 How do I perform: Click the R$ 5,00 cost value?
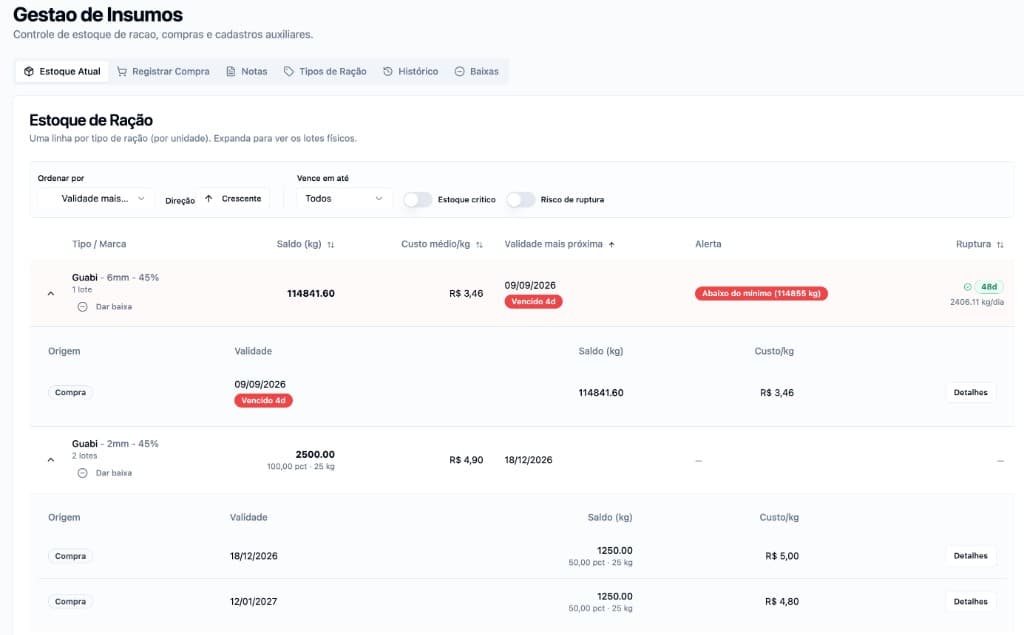click(782, 556)
